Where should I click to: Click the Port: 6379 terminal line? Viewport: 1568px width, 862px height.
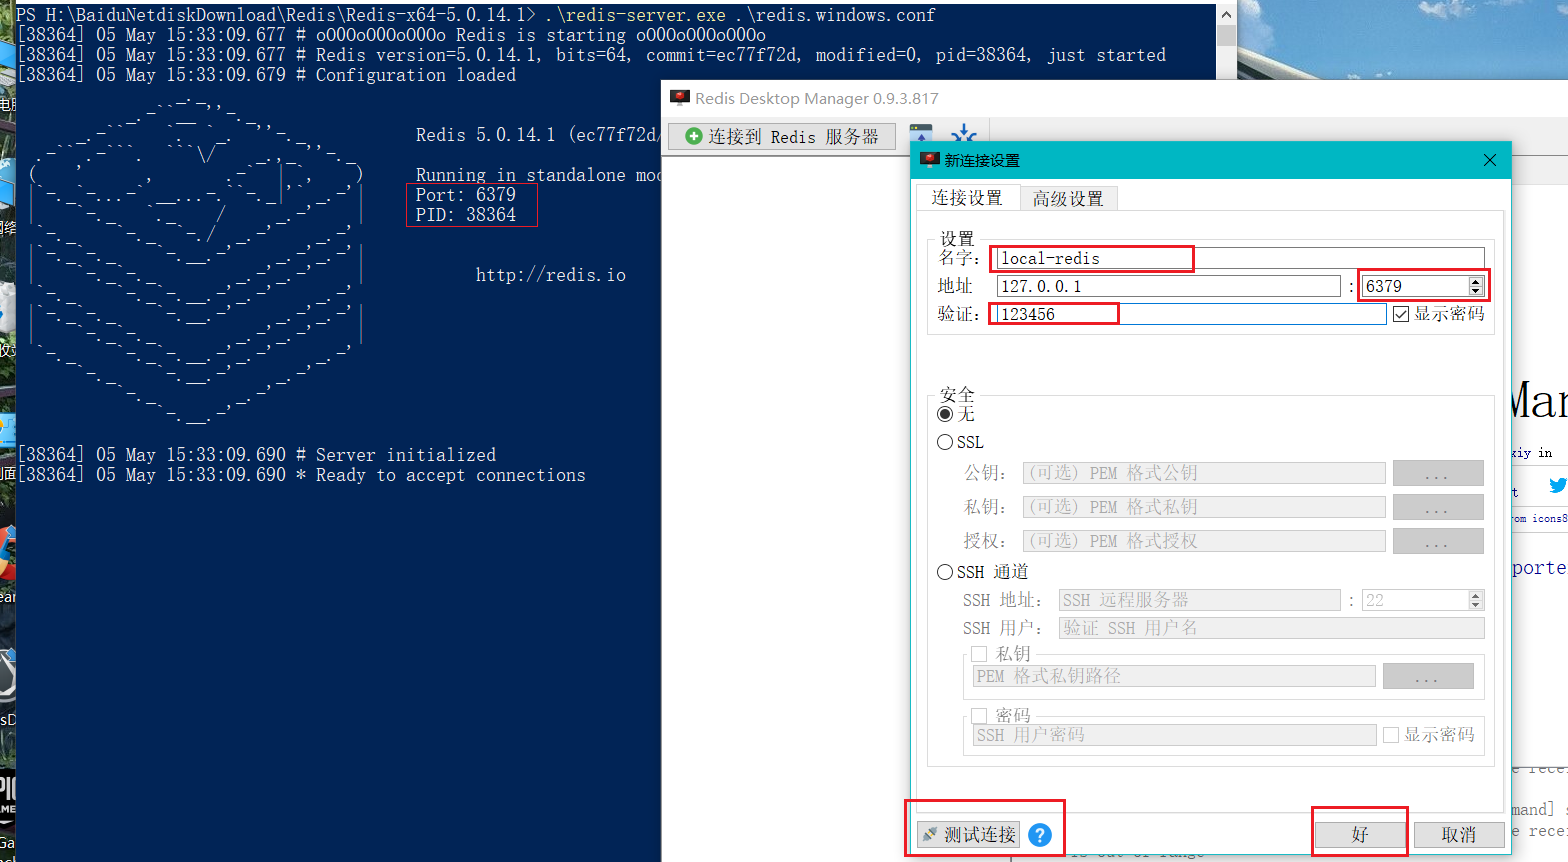(x=466, y=195)
